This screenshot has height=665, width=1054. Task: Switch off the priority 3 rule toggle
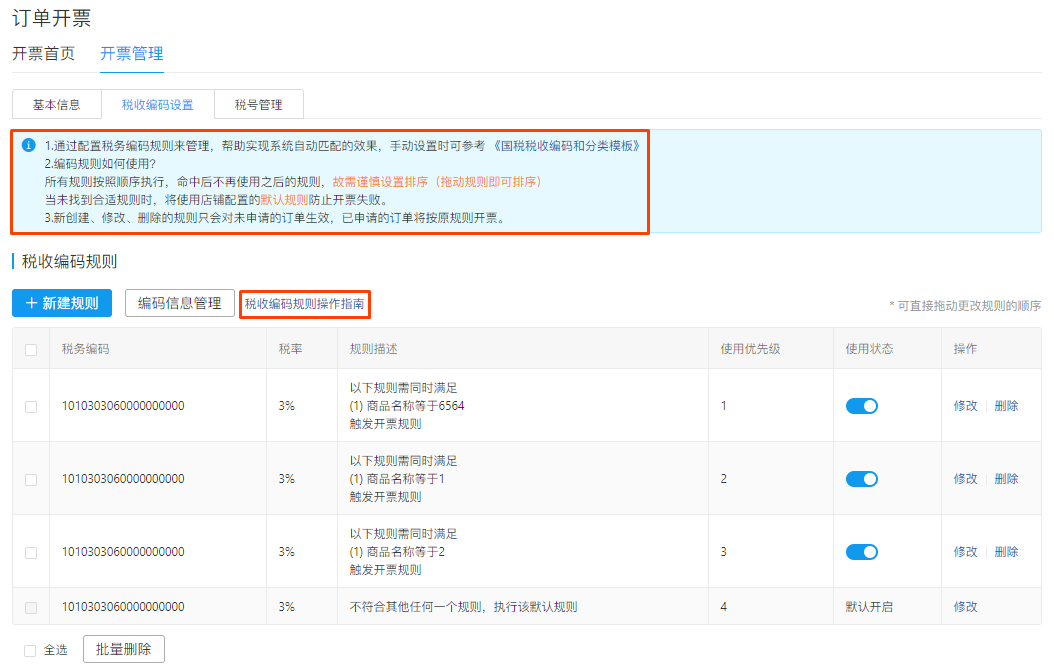click(861, 552)
